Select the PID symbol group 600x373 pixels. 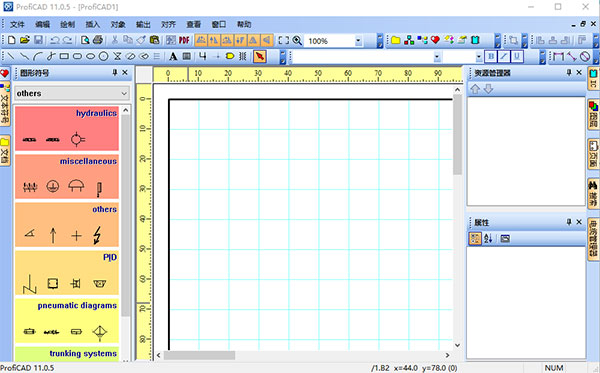tap(67, 273)
